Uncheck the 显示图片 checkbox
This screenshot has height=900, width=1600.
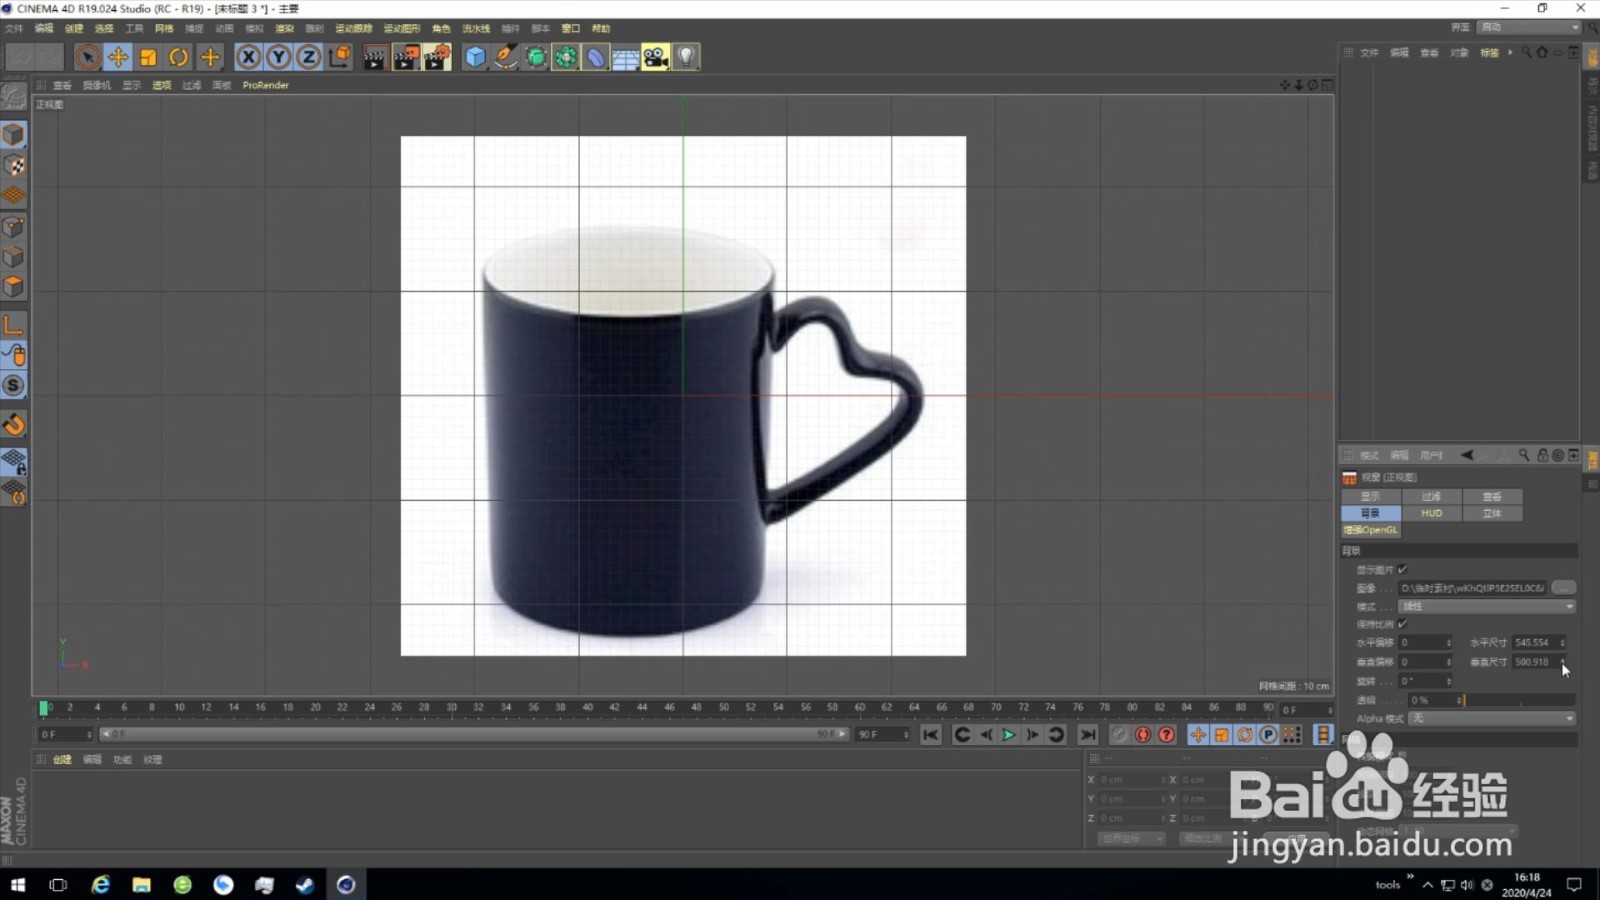coord(1399,569)
